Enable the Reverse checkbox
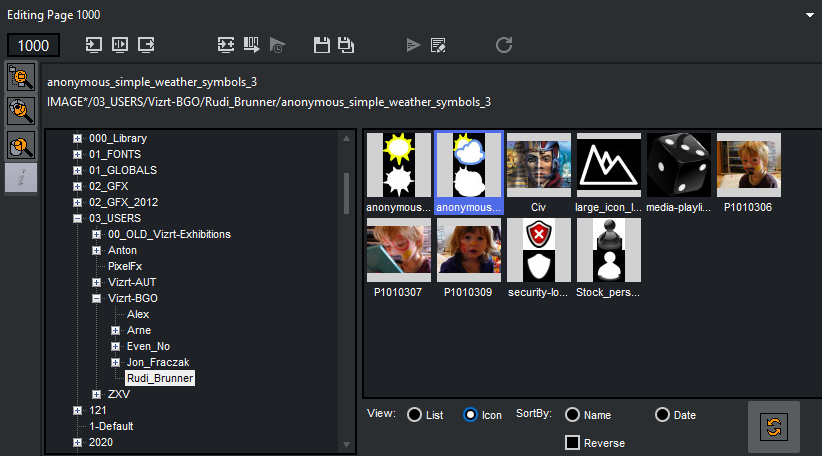The image size is (822, 456). 573,443
